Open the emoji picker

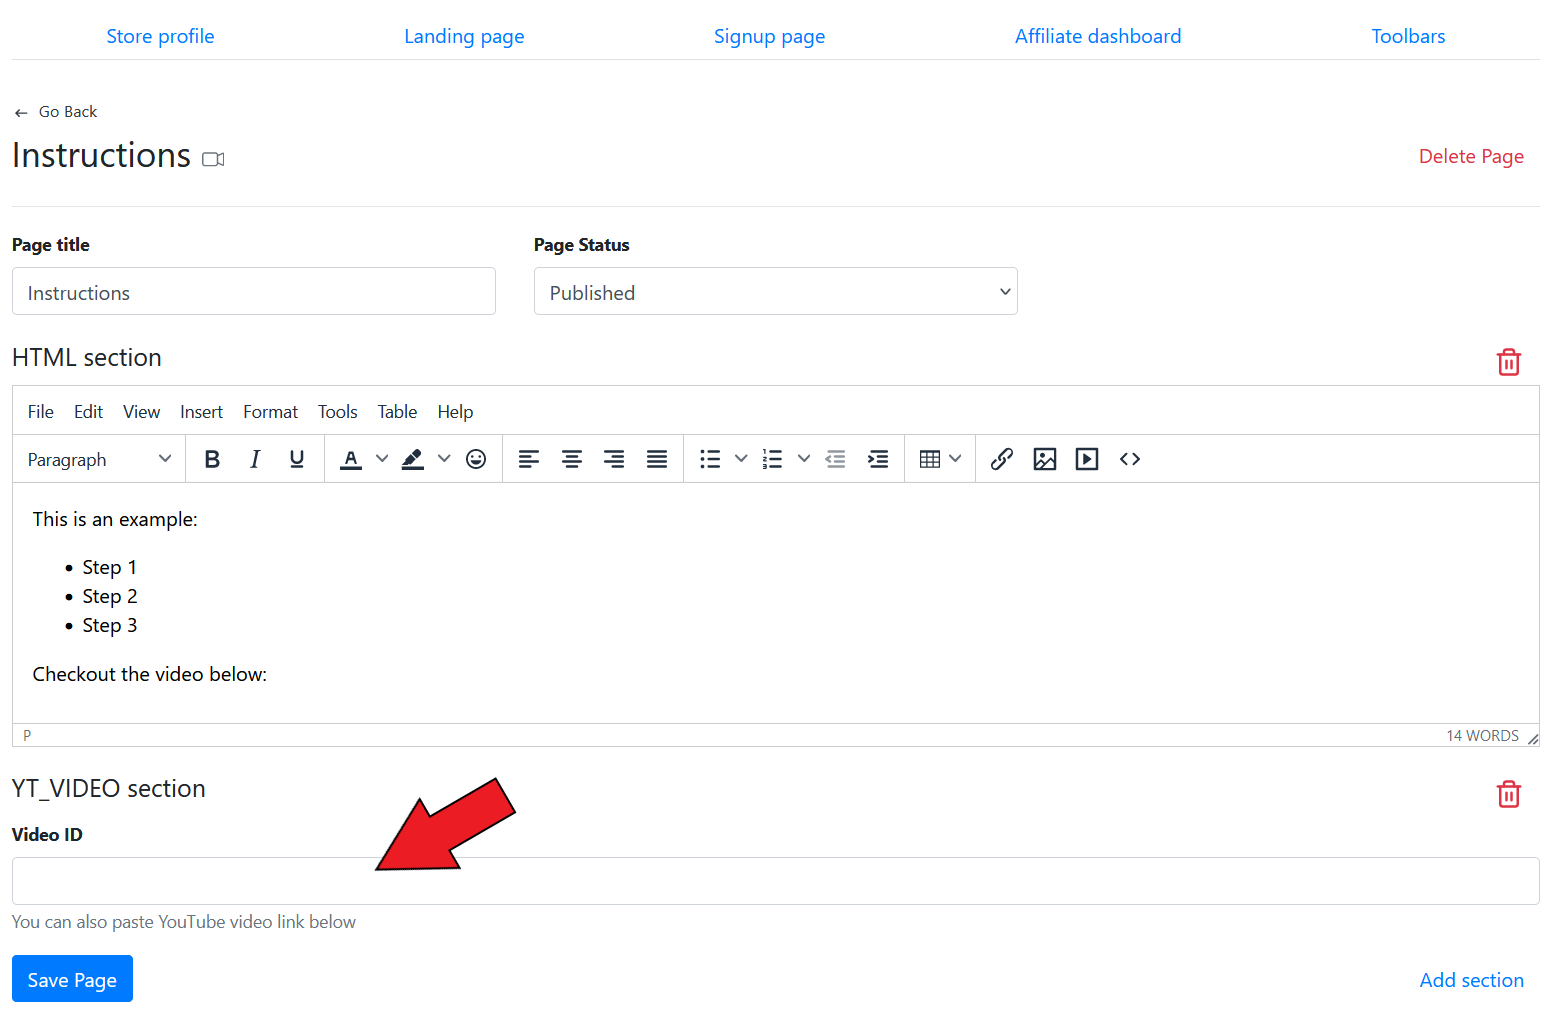click(x=476, y=459)
